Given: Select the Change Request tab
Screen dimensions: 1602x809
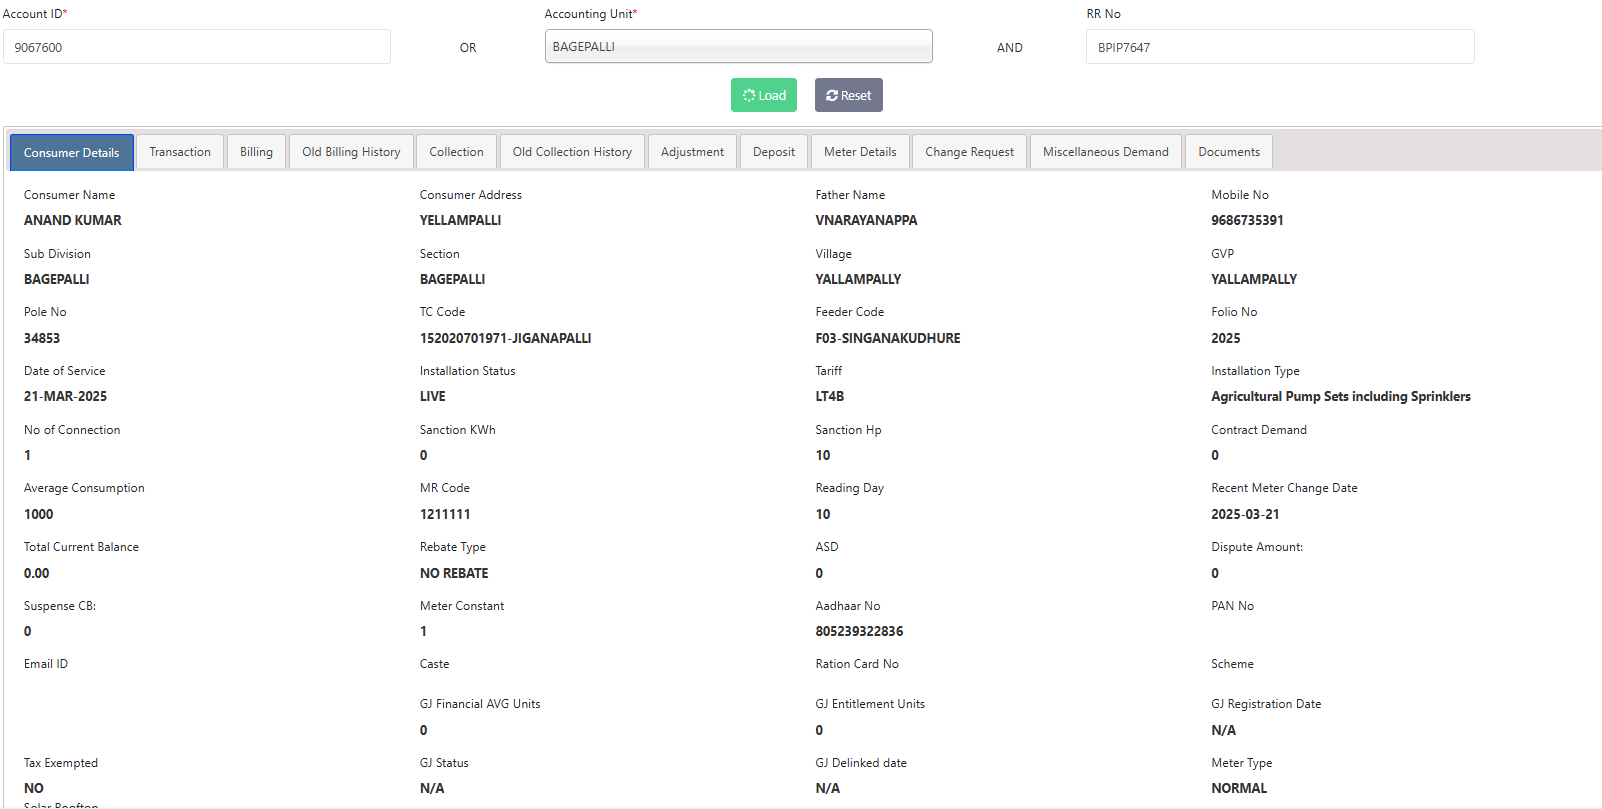Looking at the screenshot, I should pos(969,152).
